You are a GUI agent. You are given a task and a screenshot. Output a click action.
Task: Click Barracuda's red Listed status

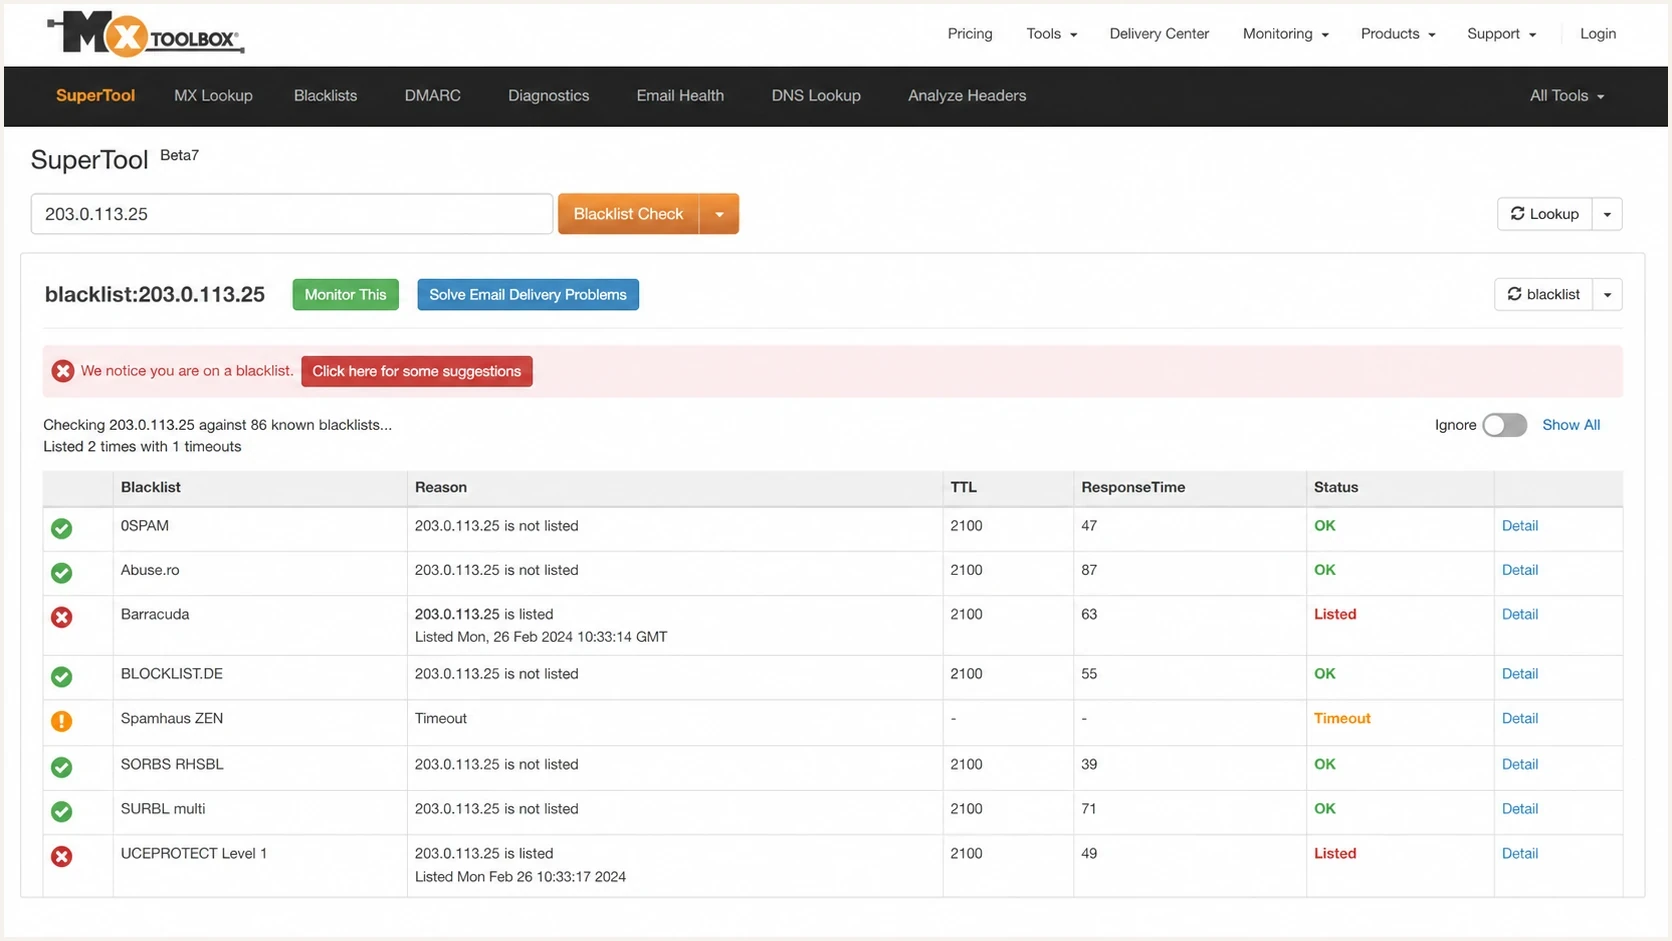1335,614
